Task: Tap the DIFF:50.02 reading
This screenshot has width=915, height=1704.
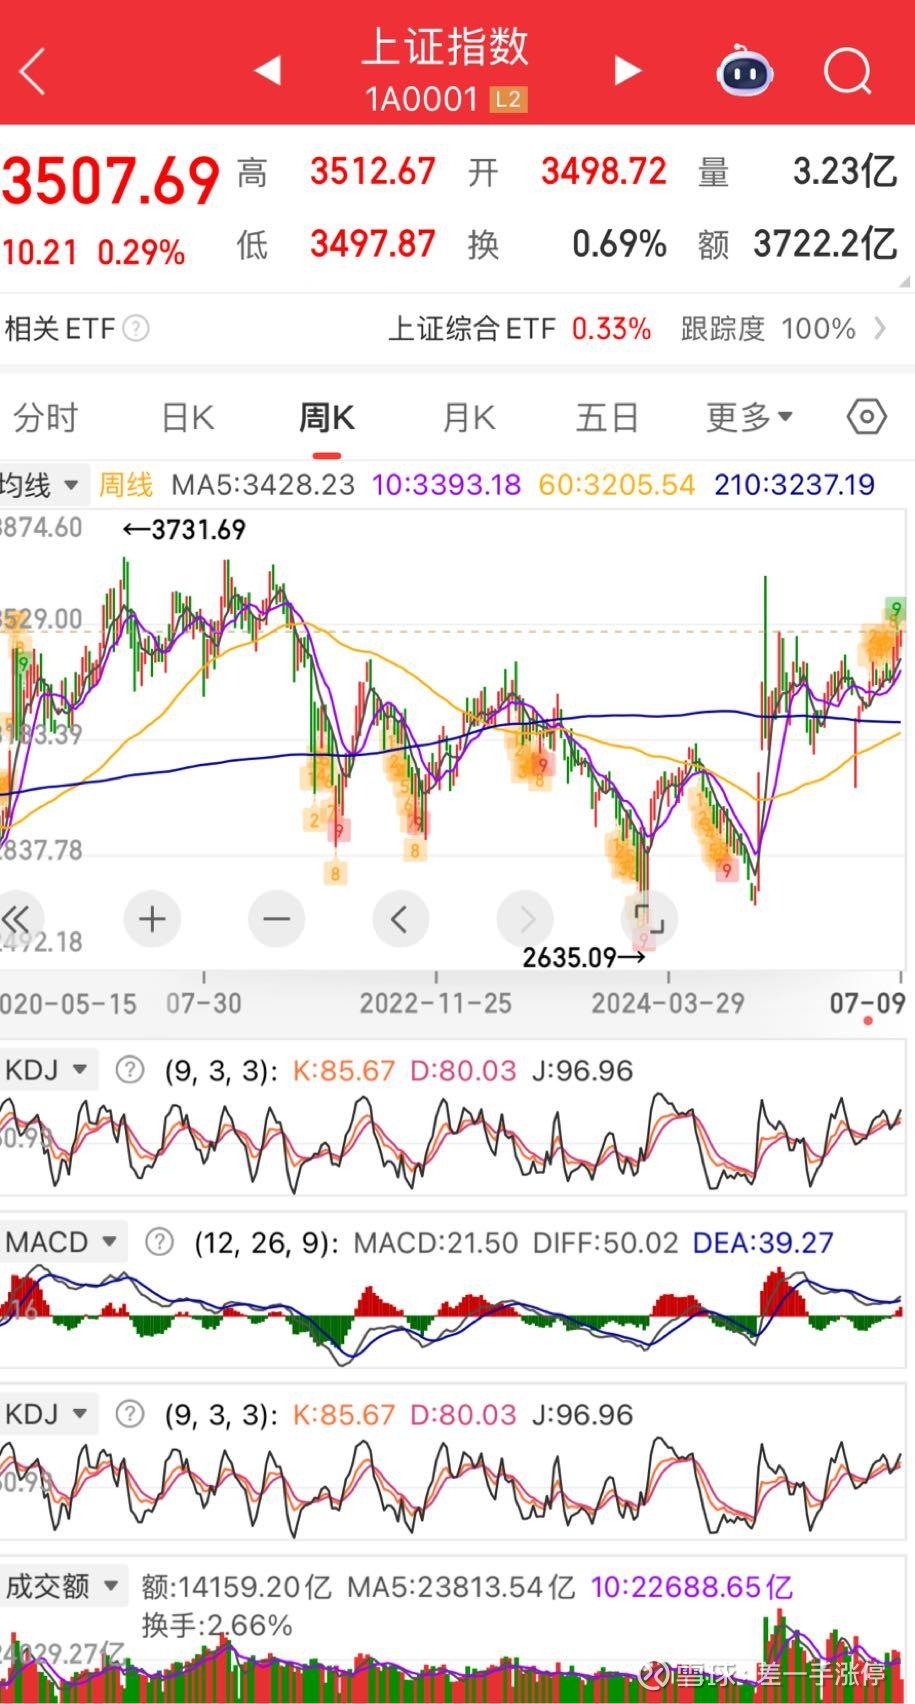Action: (x=605, y=1243)
